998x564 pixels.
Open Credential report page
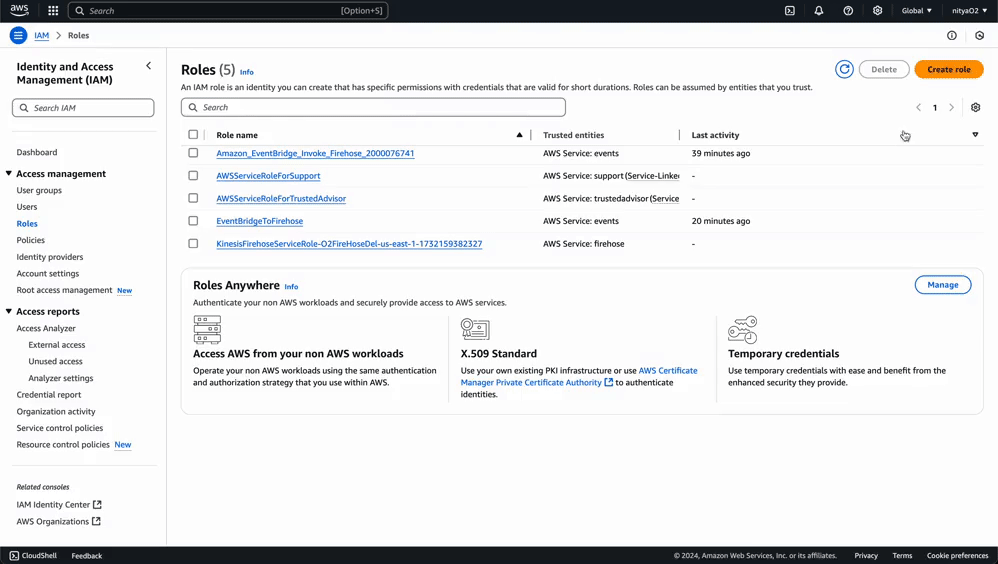point(49,395)
